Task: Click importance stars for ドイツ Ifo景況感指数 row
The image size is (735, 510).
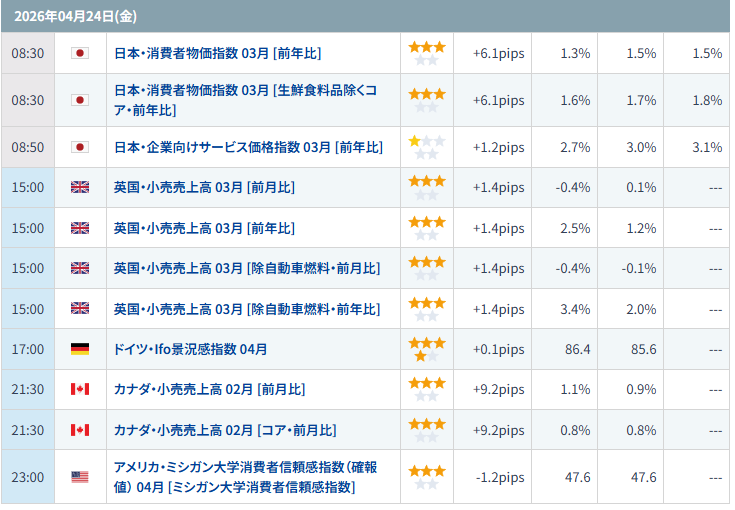Action: (x=427, y=349)
